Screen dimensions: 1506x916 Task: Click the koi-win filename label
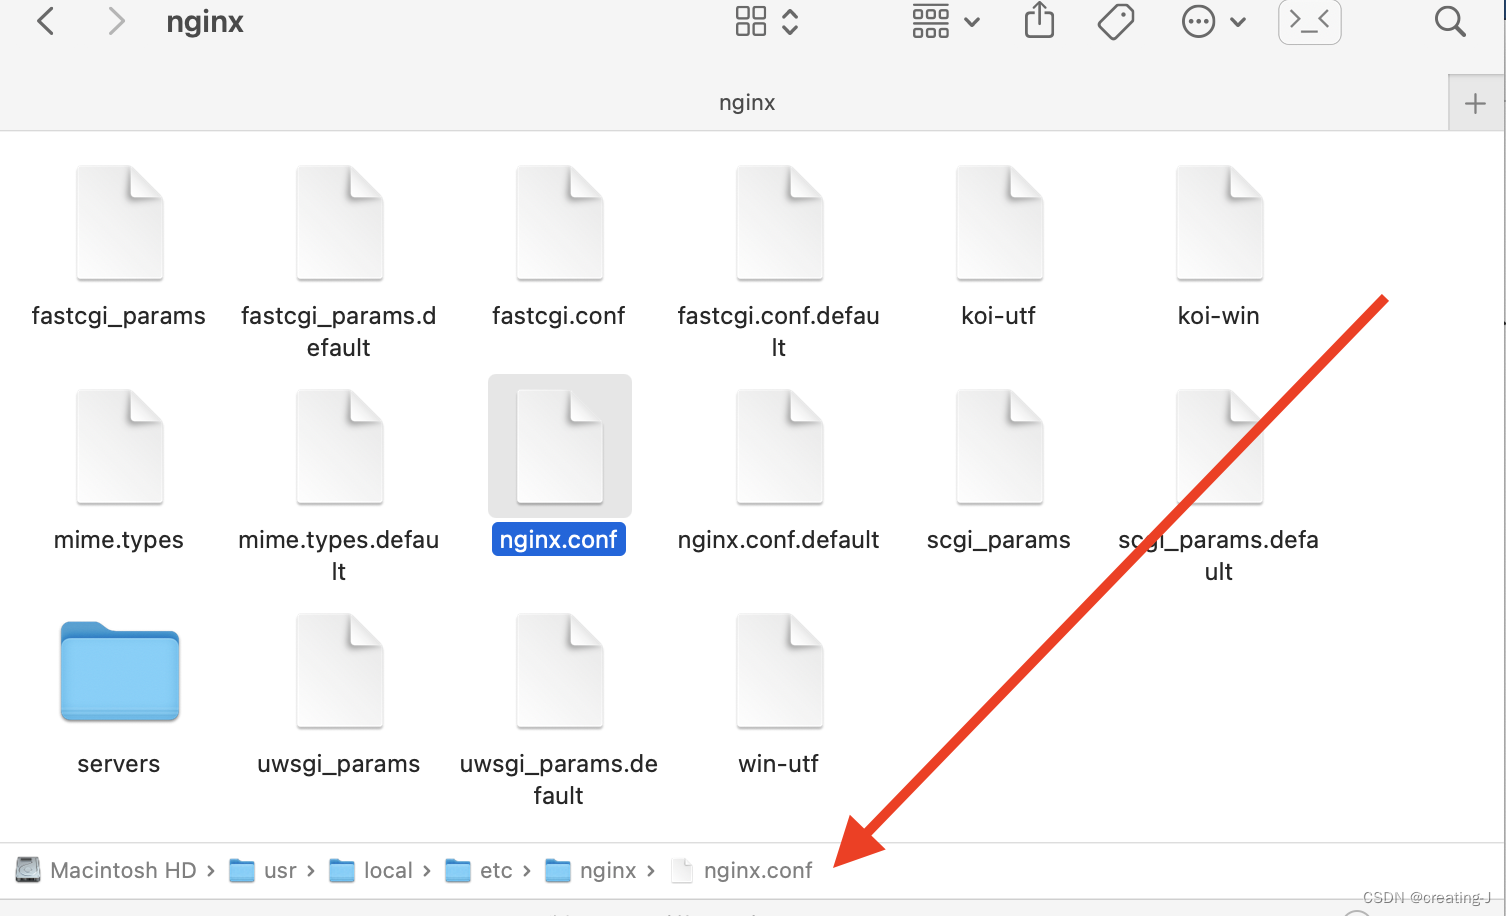(x=1219, y=316)
